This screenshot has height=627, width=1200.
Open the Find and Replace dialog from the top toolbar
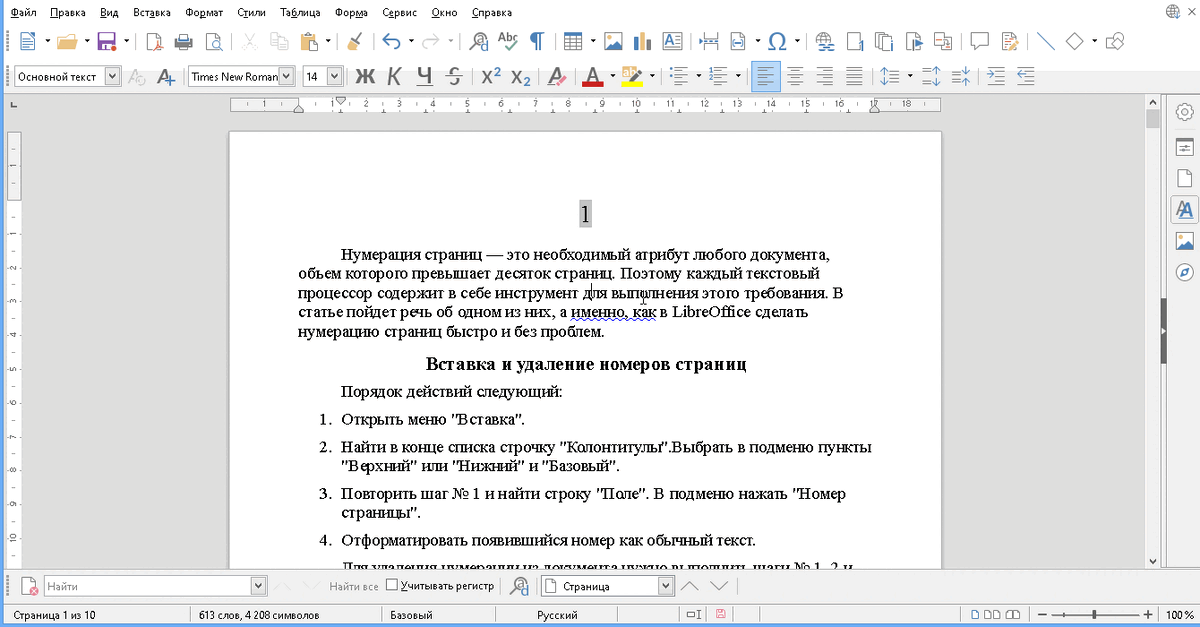click(479, 41)
